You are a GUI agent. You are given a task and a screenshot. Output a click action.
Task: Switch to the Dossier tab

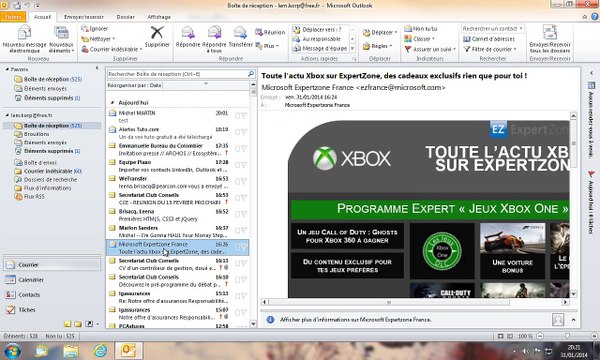[x=126, y=17]
